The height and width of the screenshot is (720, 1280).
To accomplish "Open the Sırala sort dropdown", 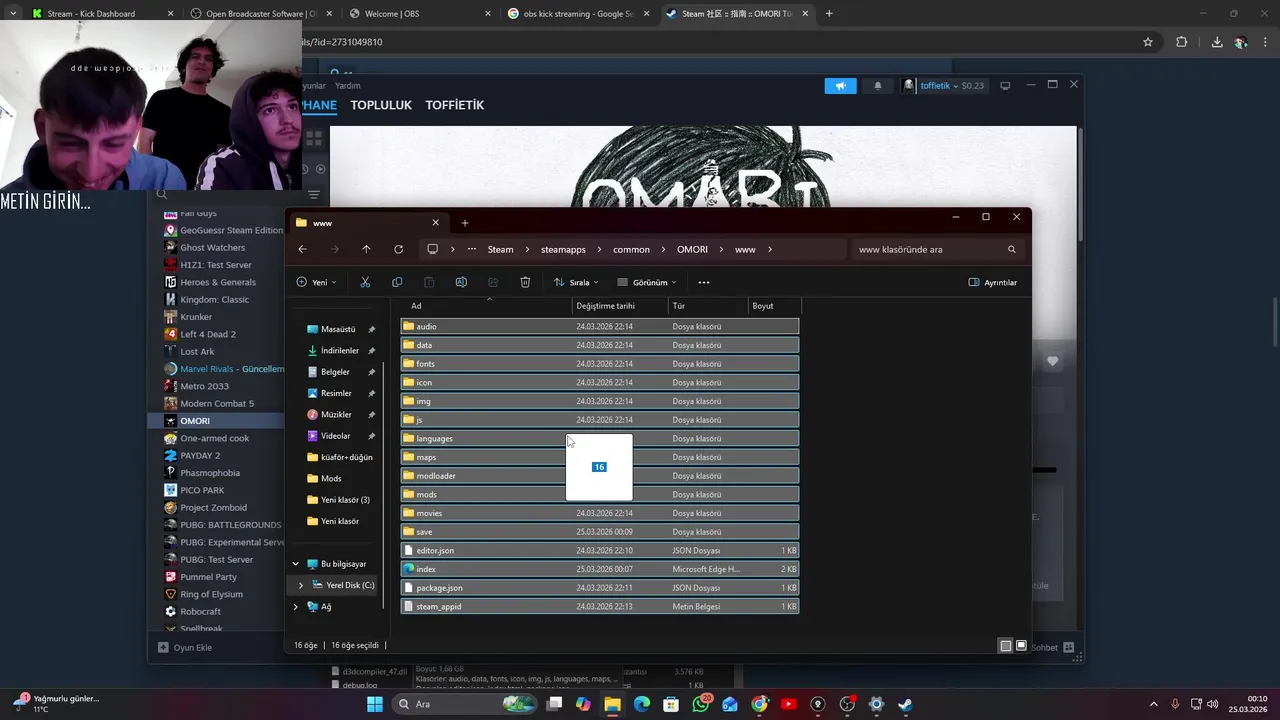I will [577, 282].
